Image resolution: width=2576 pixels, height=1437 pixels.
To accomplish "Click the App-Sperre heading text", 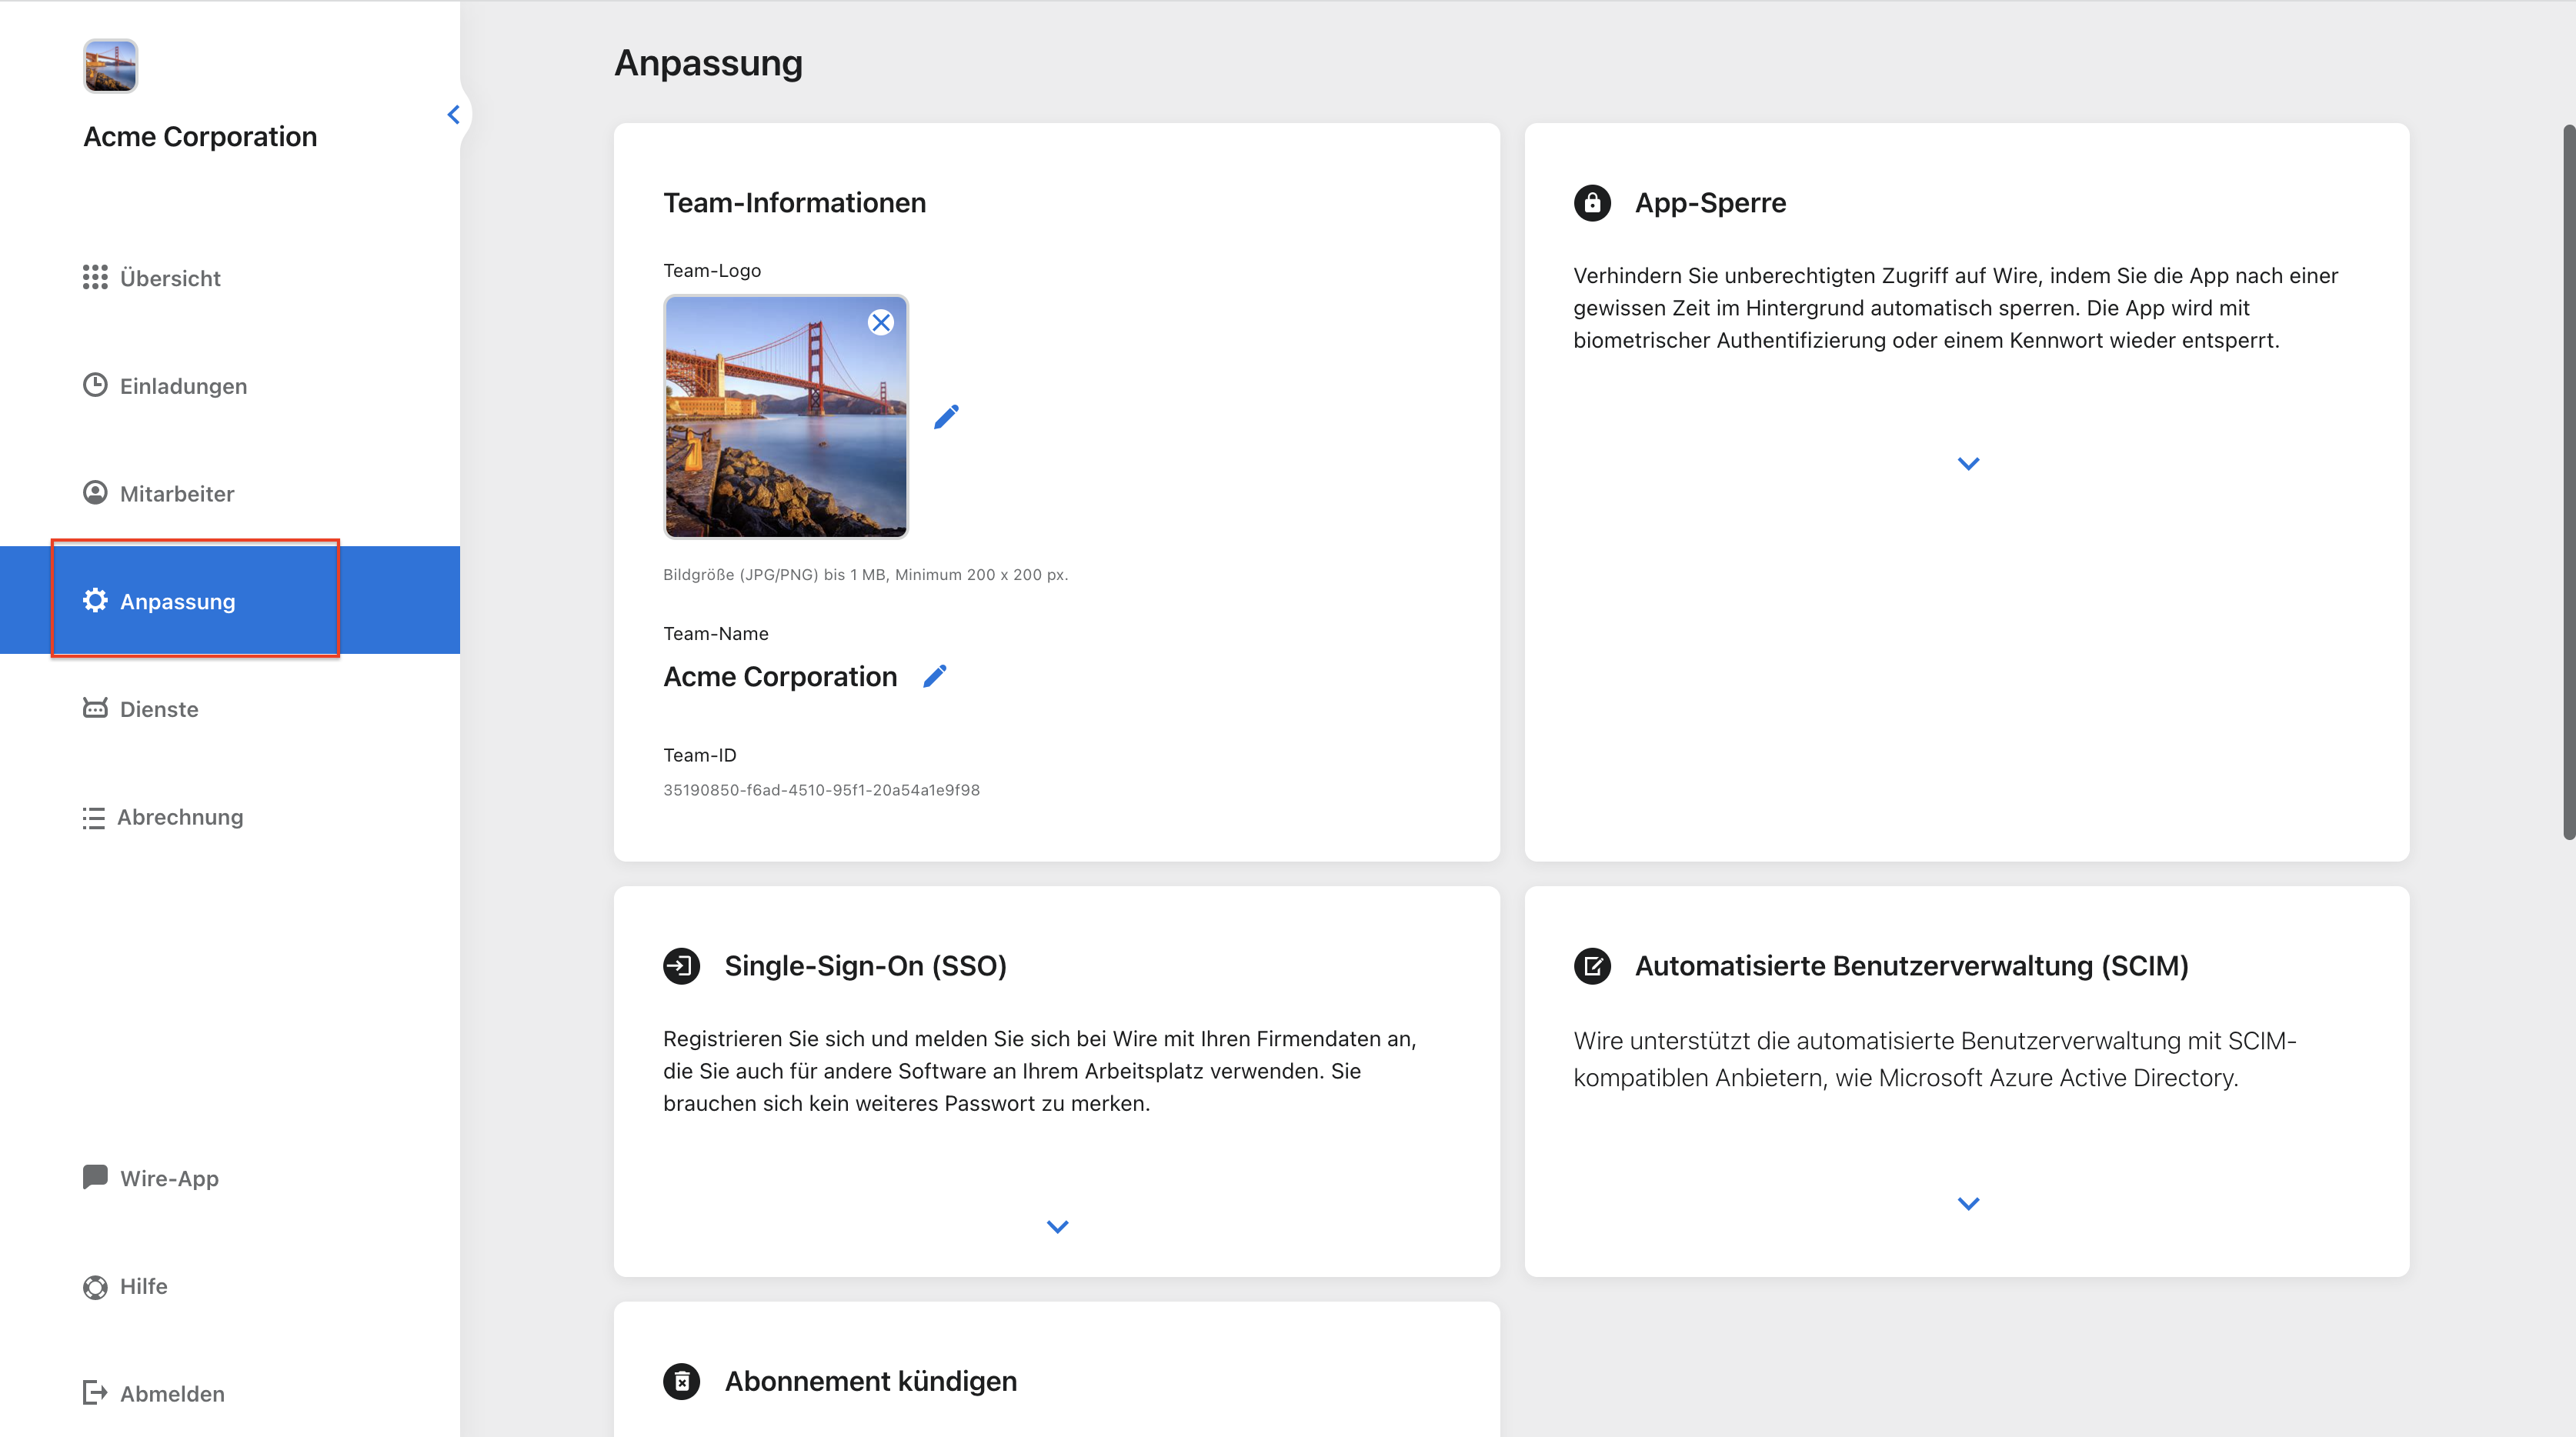I will click(x=1710, y=203).
